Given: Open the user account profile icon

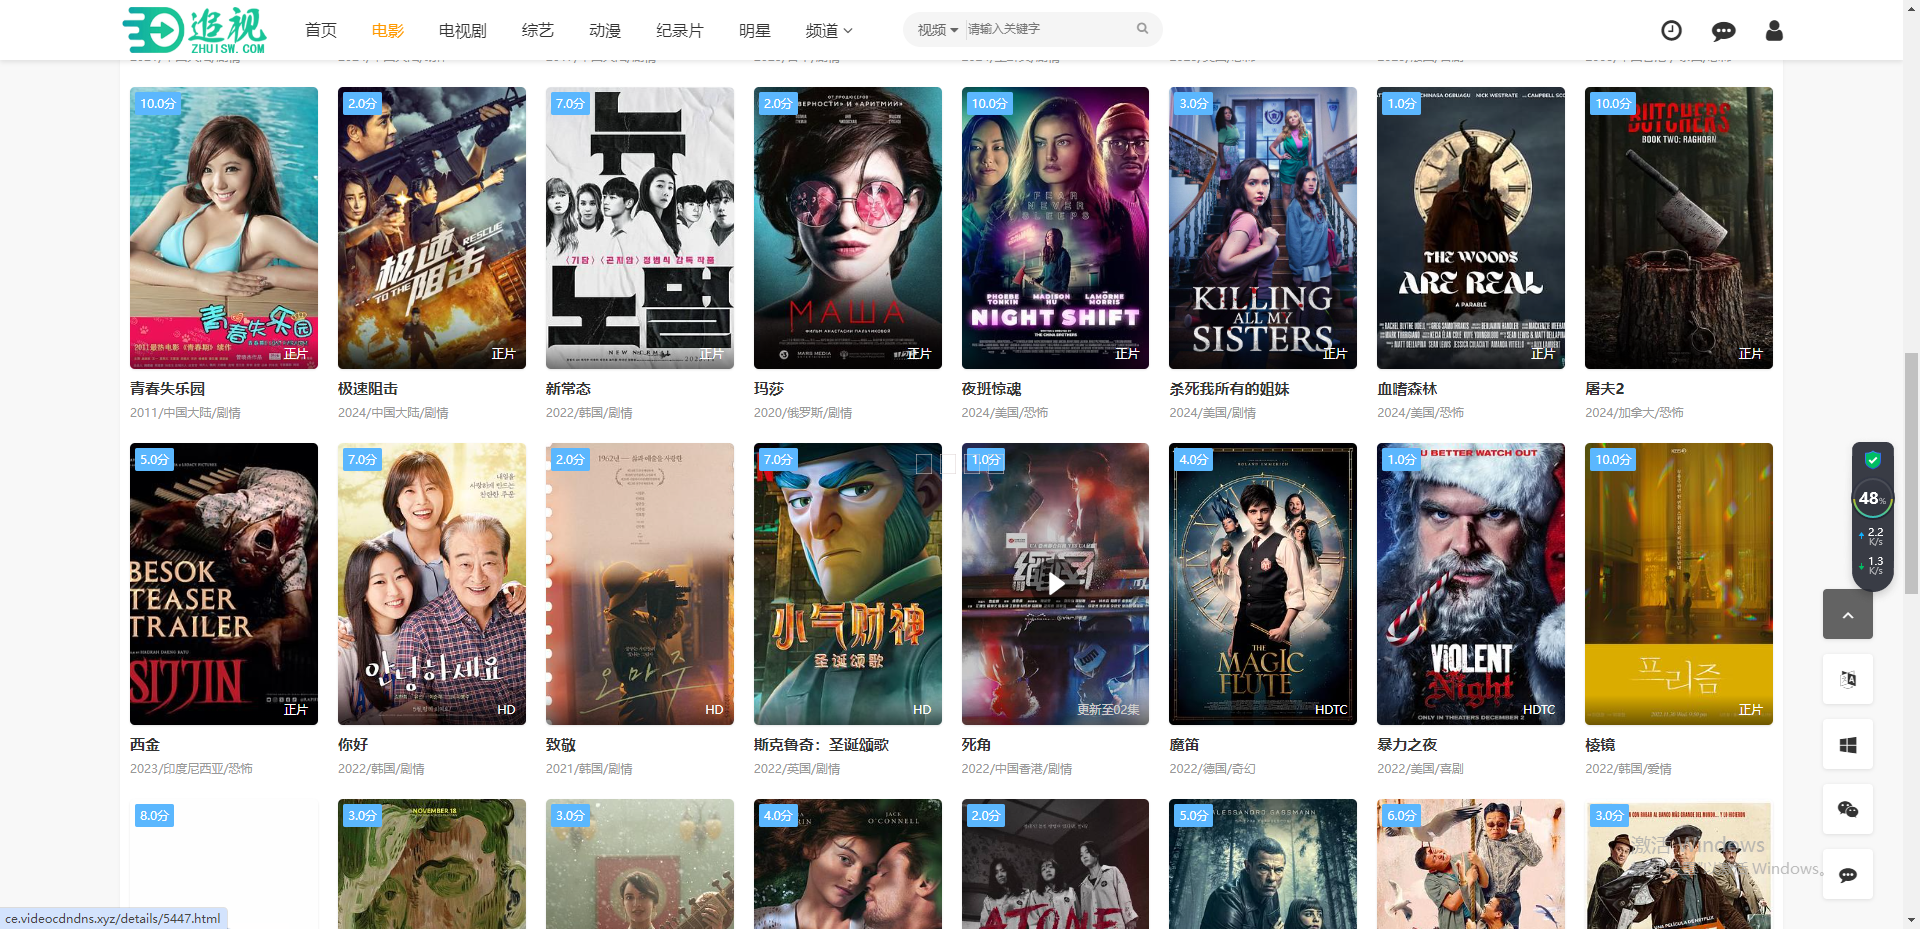Looking at the screenshot, I should click(1774, 31).
